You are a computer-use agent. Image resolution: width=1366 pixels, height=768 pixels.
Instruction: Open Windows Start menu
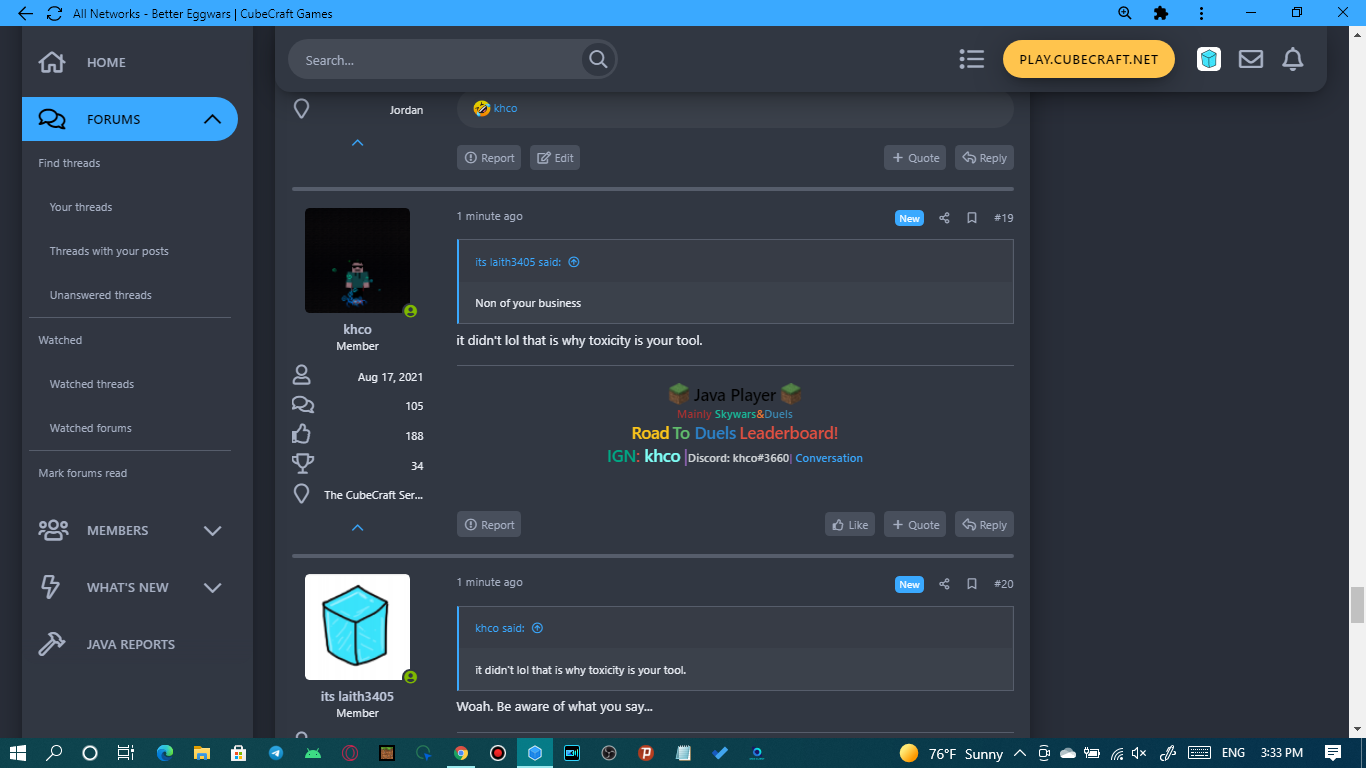click(x=18, y=753)
